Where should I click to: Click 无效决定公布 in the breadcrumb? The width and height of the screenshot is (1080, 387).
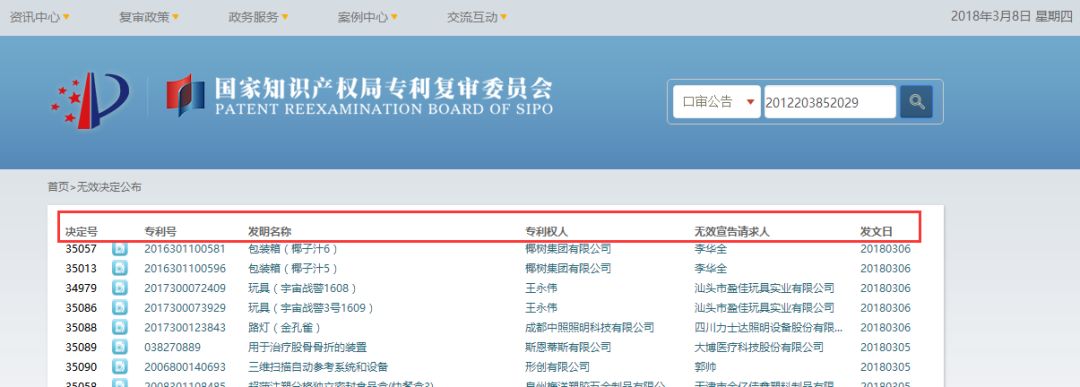(109, 187)
